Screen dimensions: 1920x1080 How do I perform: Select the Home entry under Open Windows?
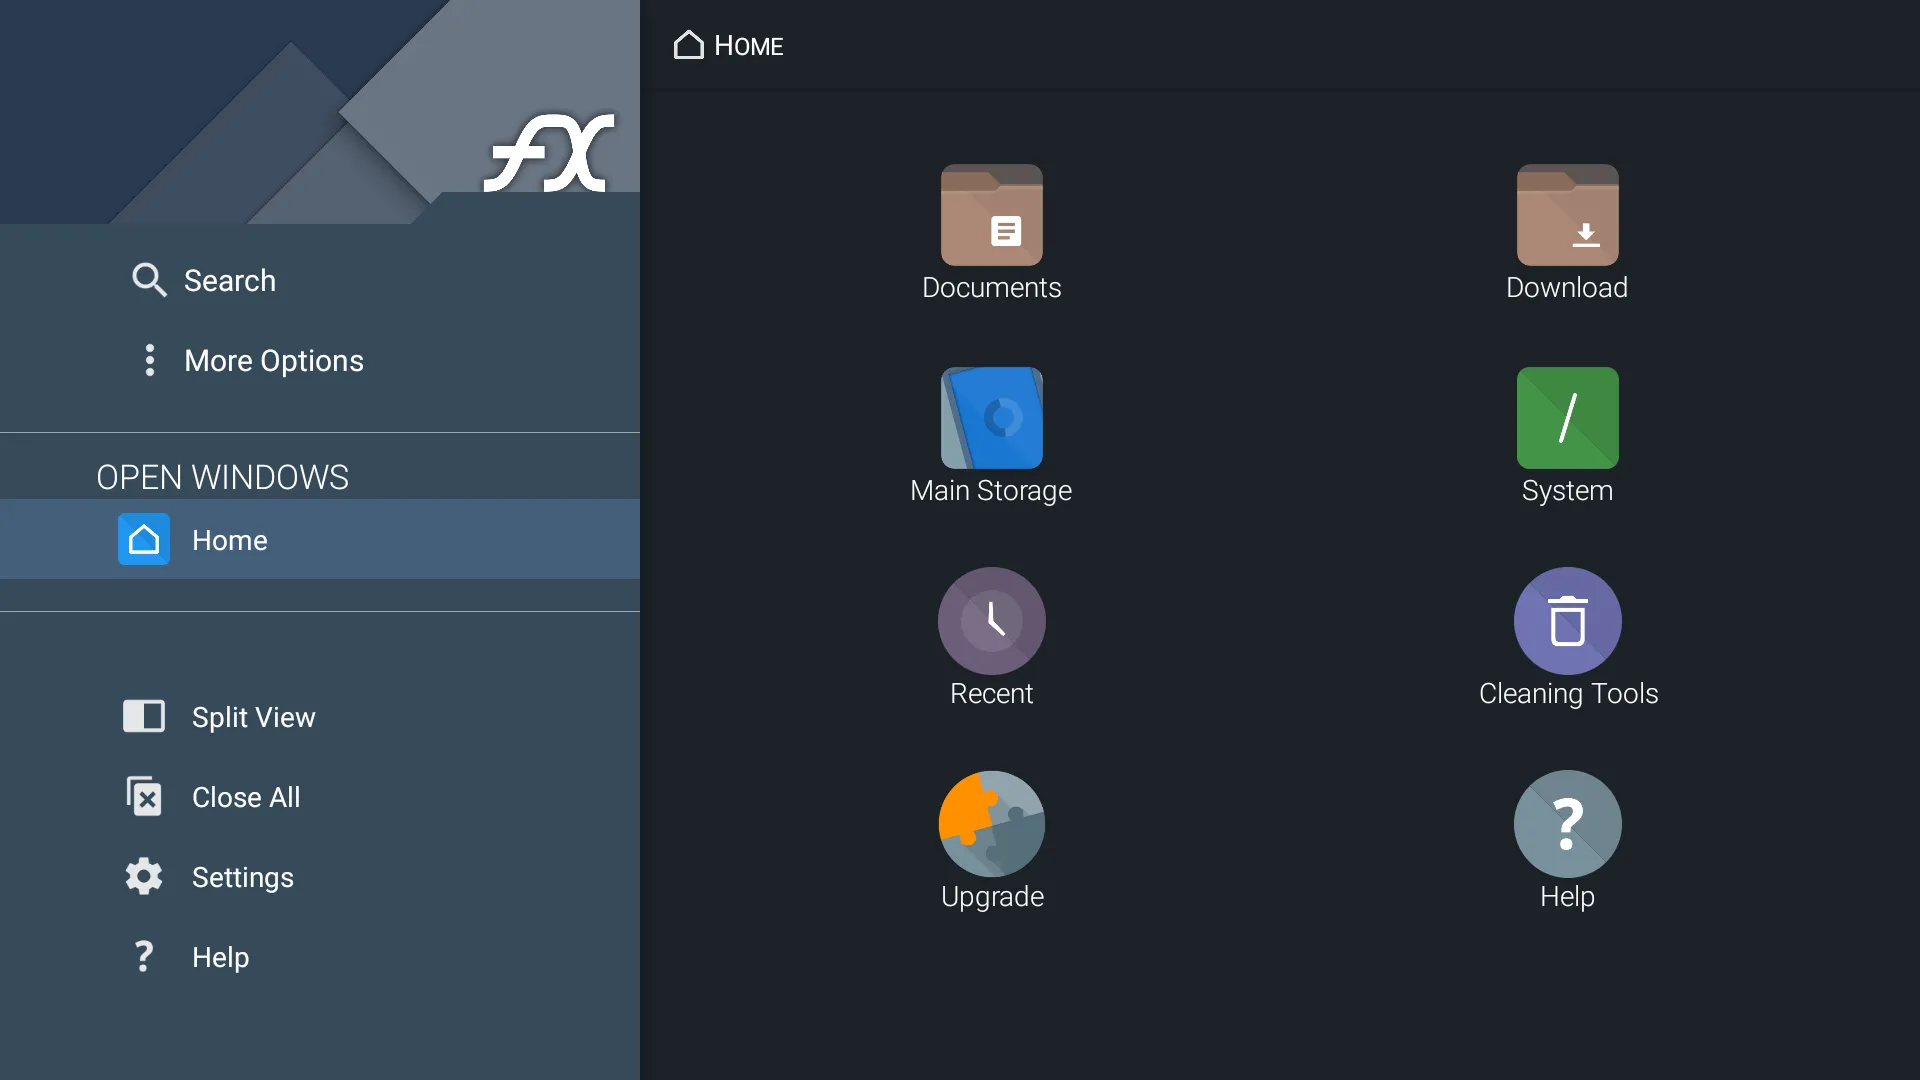click(x=320, y=539)
